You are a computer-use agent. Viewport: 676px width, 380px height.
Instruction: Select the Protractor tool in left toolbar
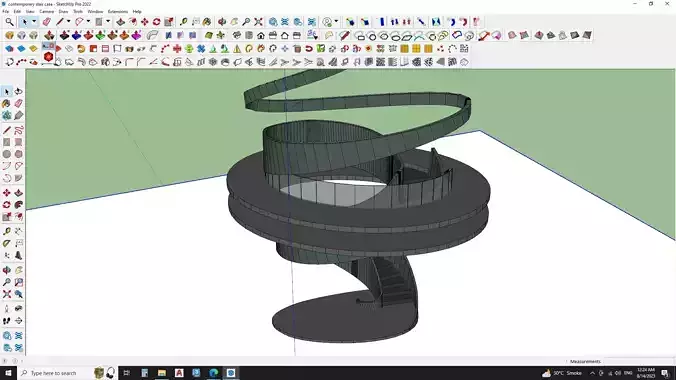click(x=6, y=244)
